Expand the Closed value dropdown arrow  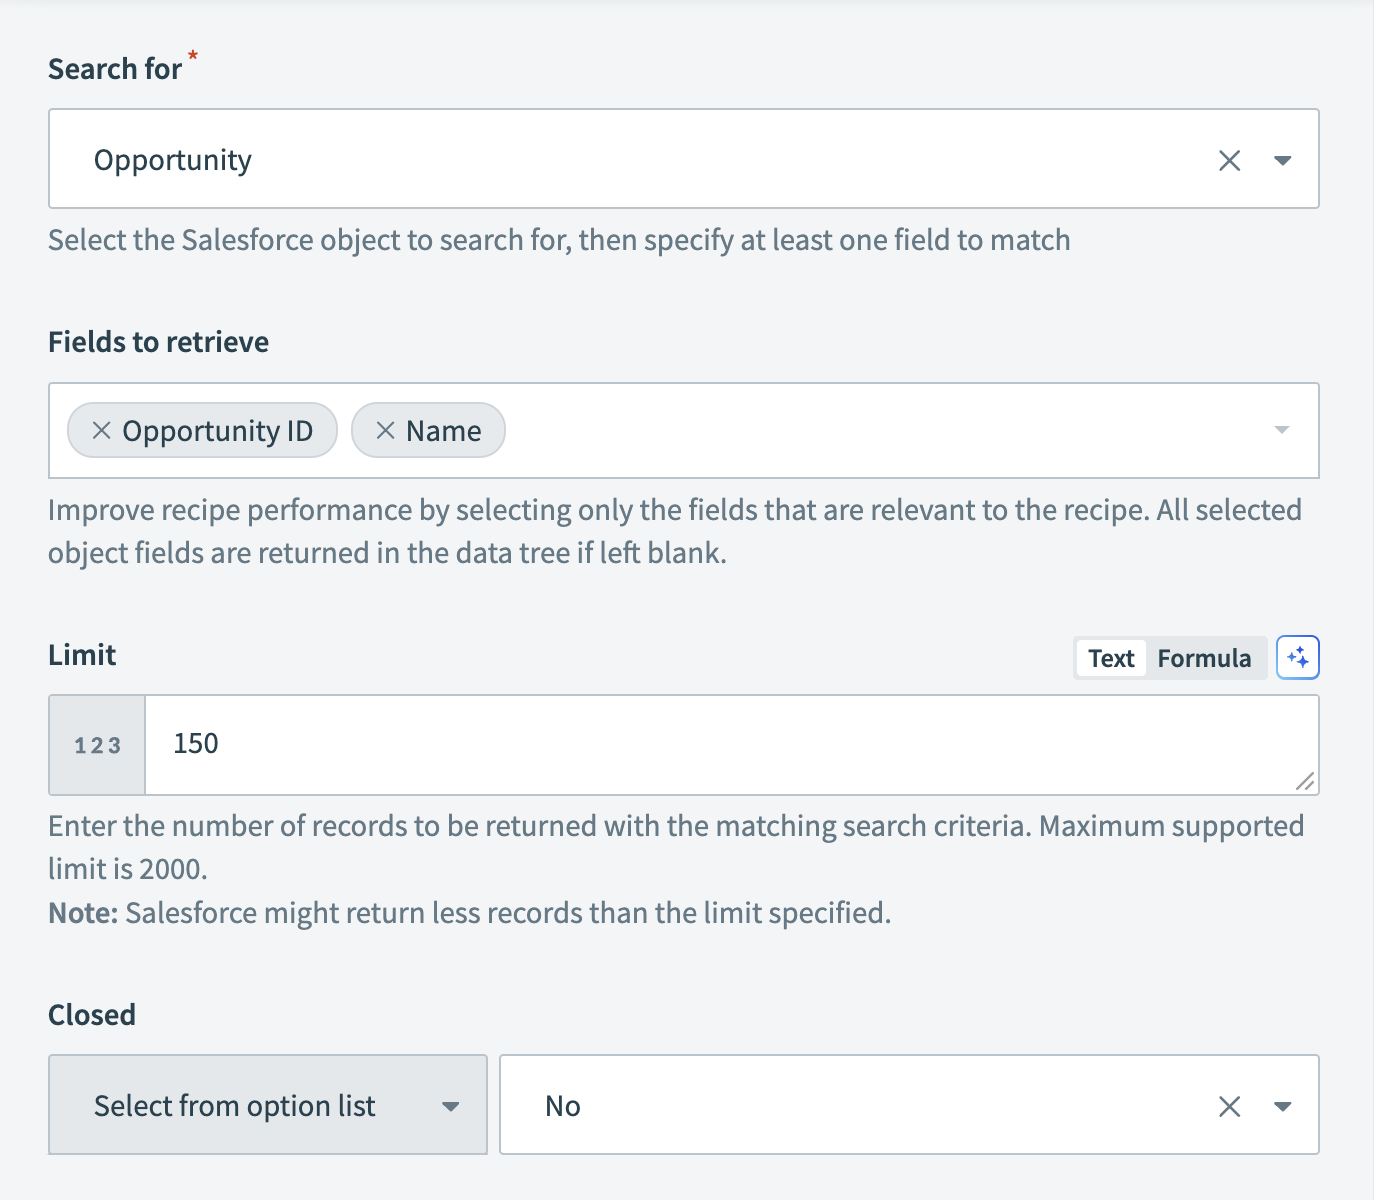click(1282, 1106)
